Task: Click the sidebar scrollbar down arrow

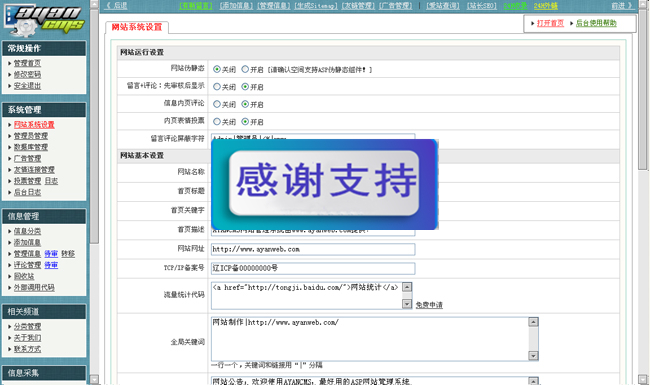Action: (x=95, y=379)
